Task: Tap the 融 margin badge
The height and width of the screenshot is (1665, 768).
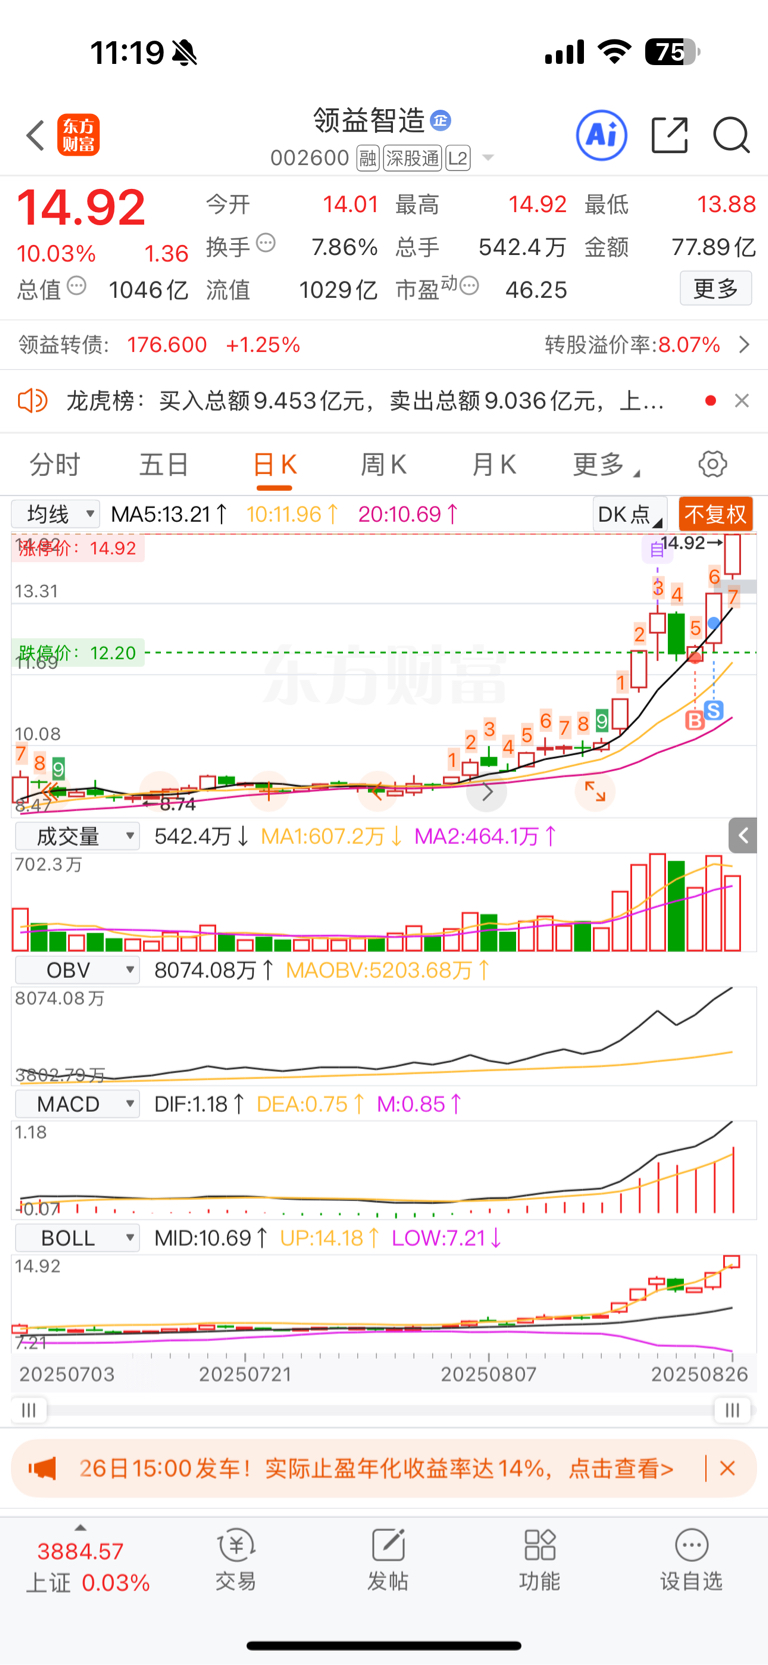Action: pyautogui.click(x=368, y=158)
